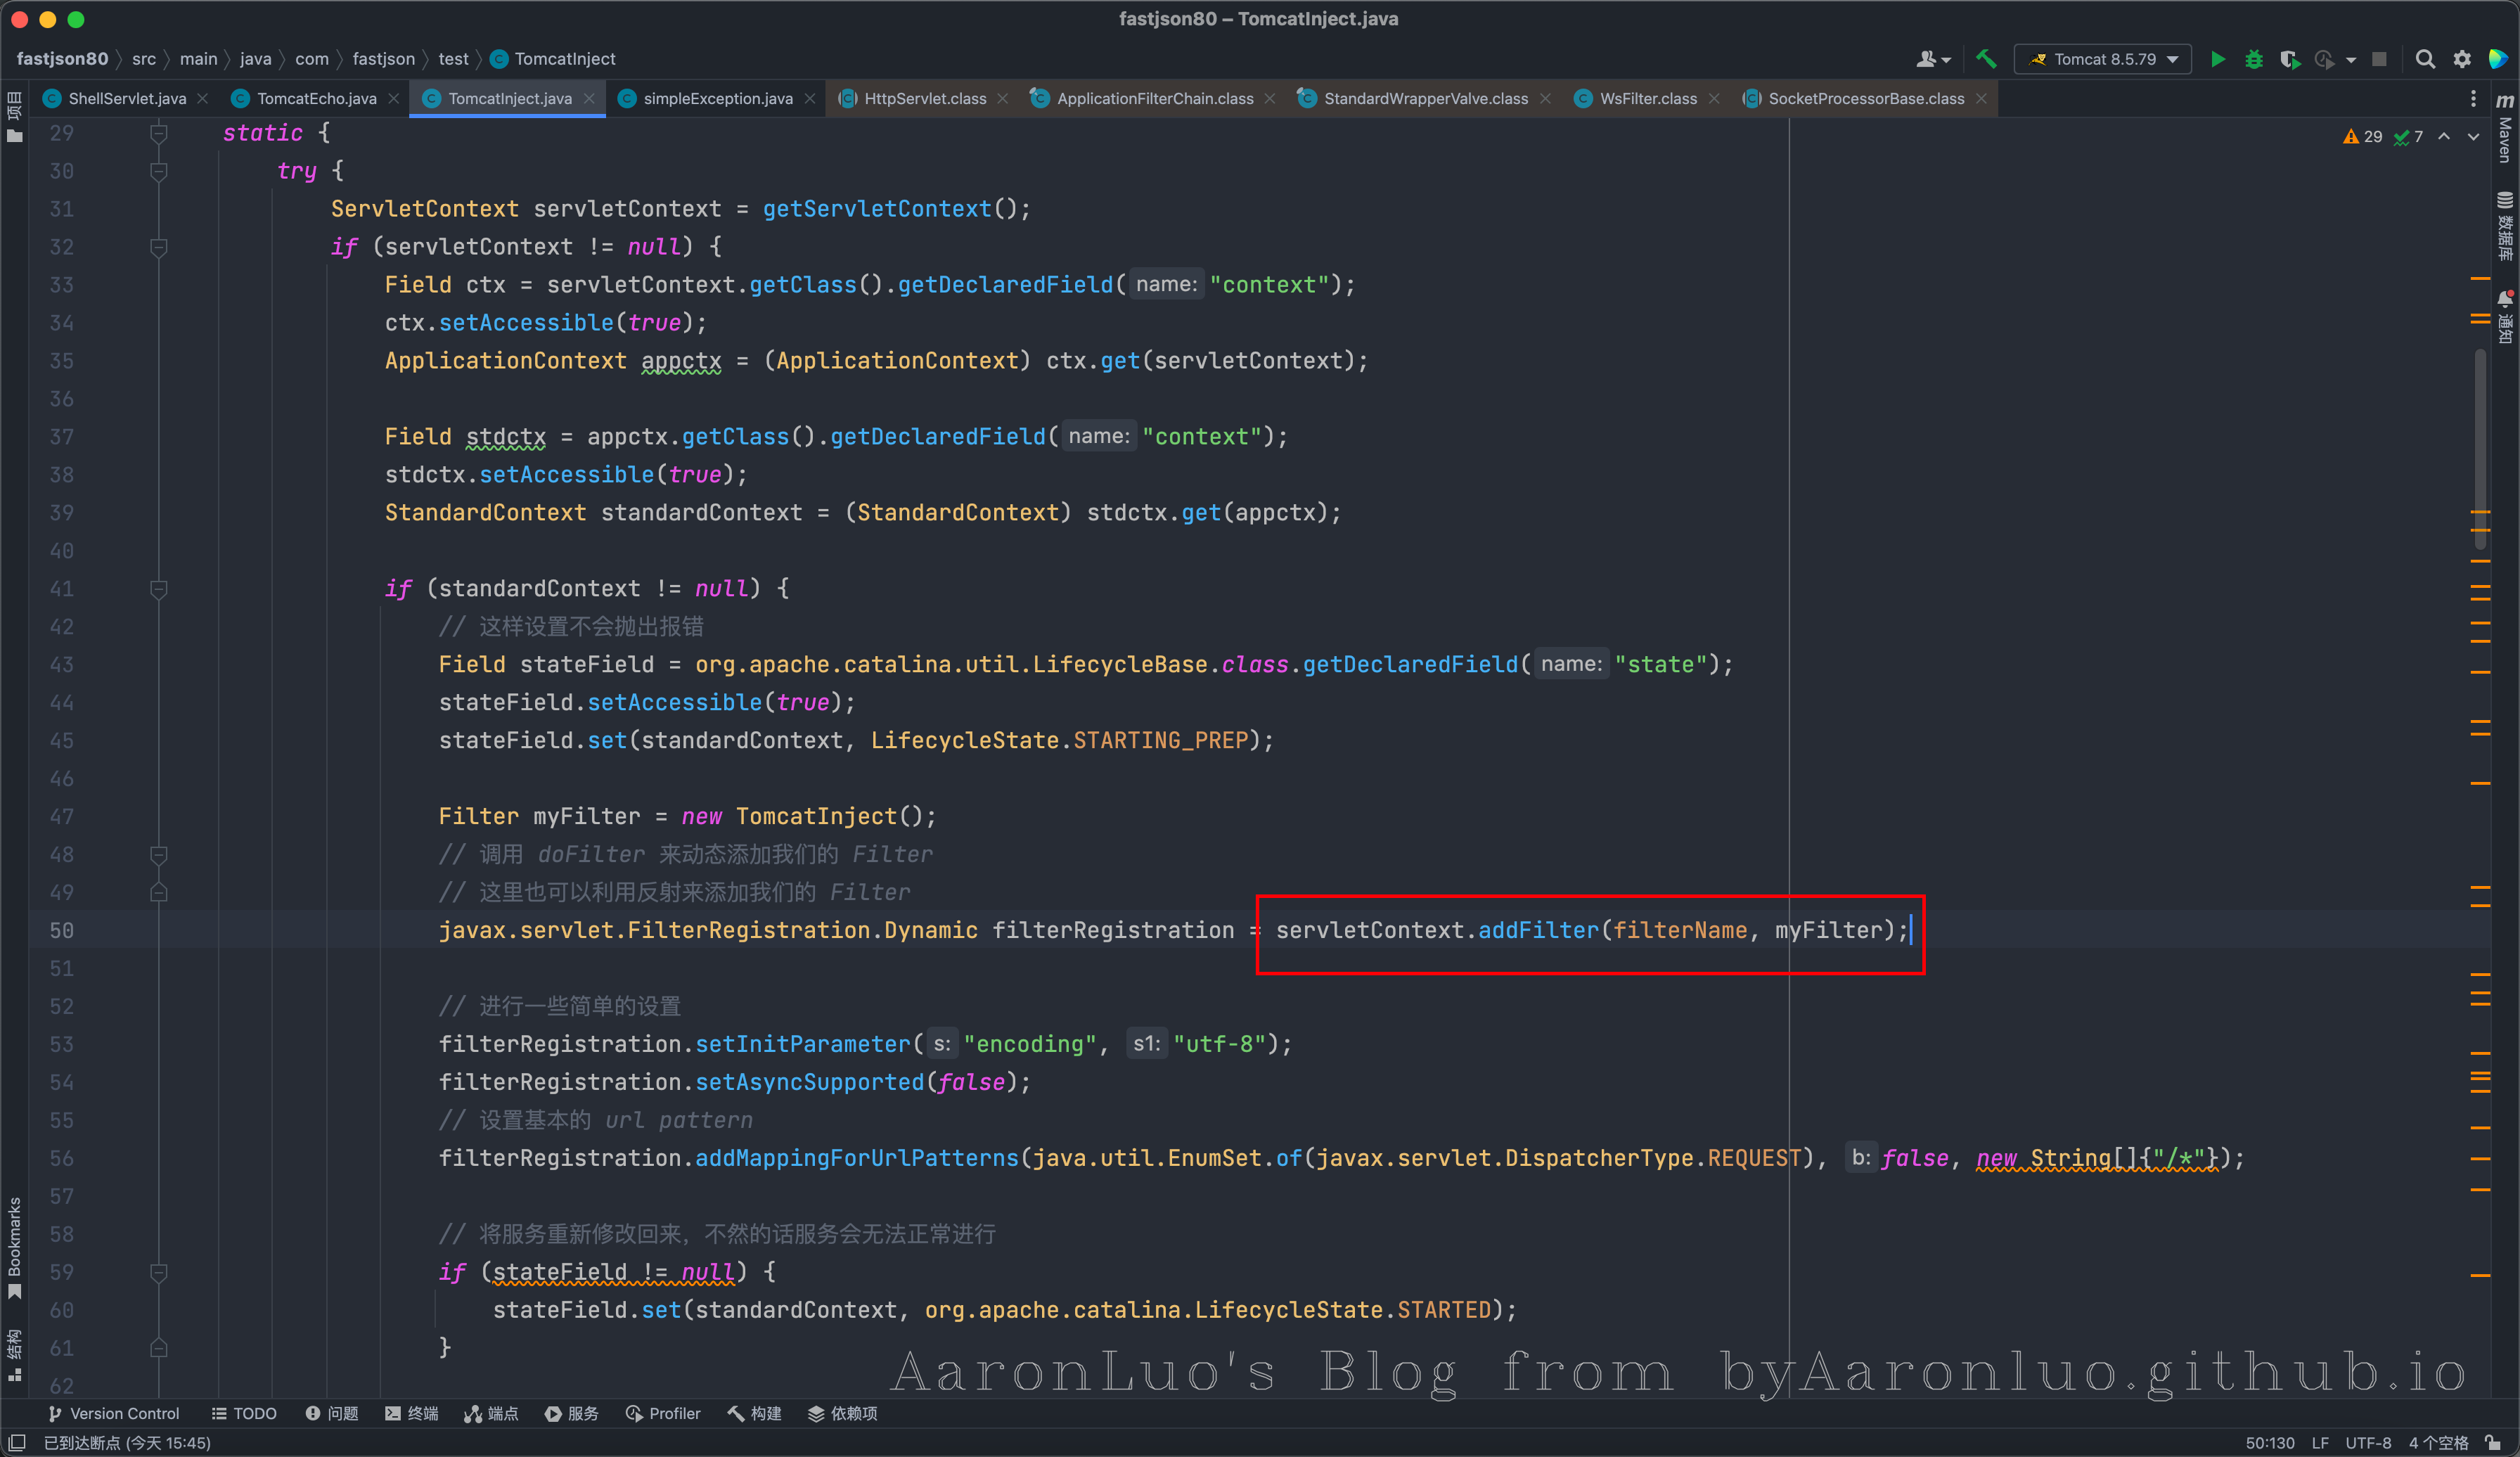Open the 端点 (Endpoints) tool window

(x=491, y=1413)
